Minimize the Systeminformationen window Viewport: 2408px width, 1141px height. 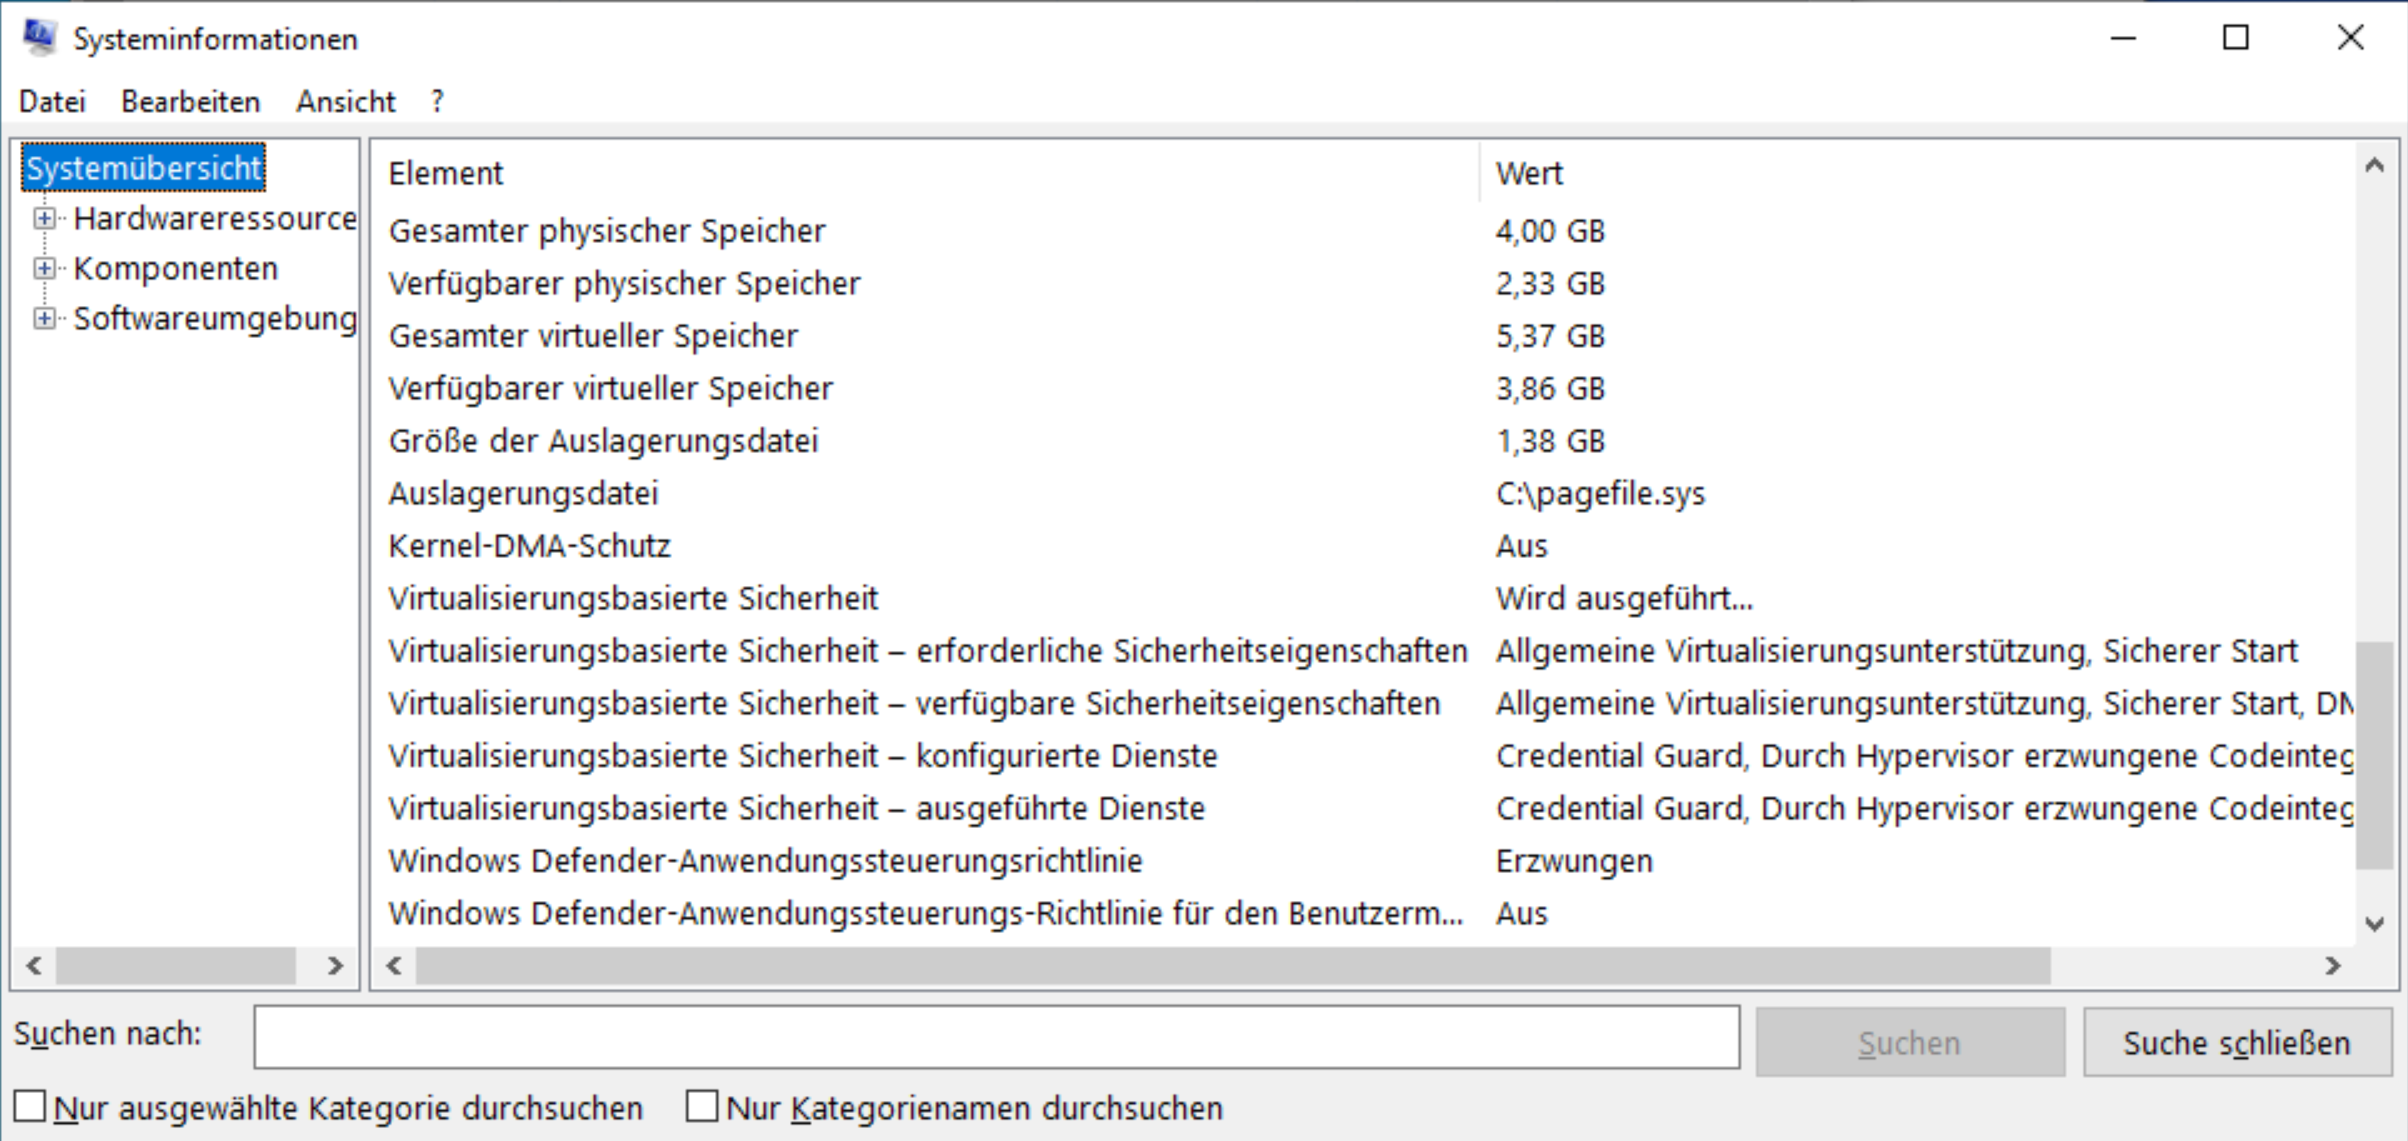(2123, 38)
